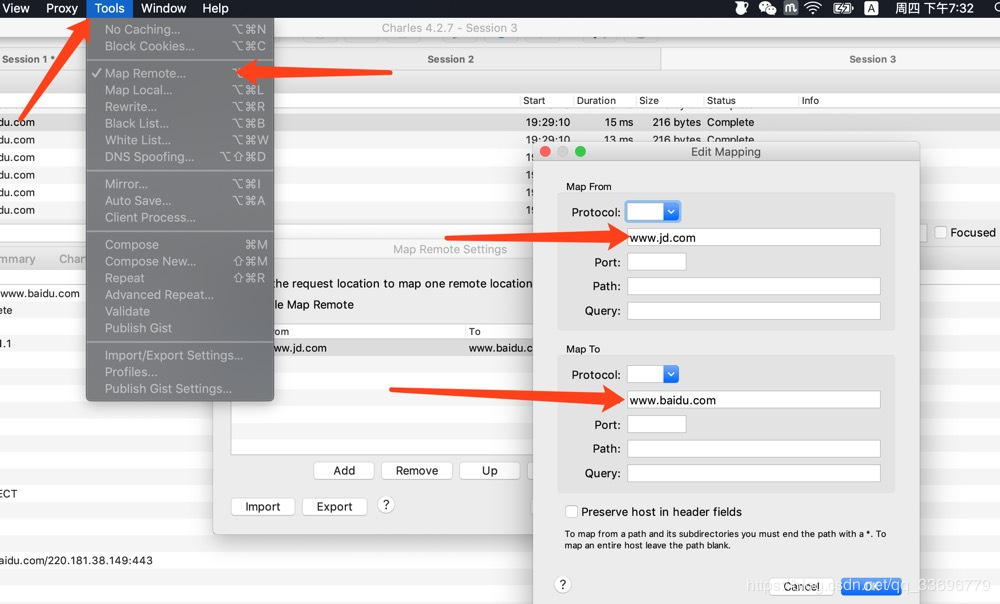This screenshot has width=1000, height=604.
Task: Select Mirror in Tools menu
Action: coord(180,184)
